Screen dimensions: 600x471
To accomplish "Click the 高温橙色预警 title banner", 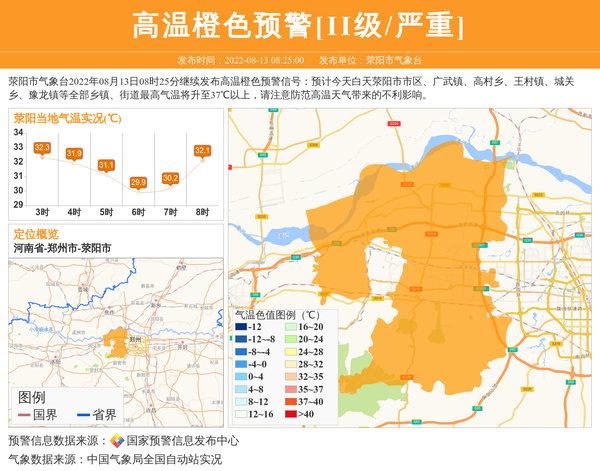I will click(299, 24).
